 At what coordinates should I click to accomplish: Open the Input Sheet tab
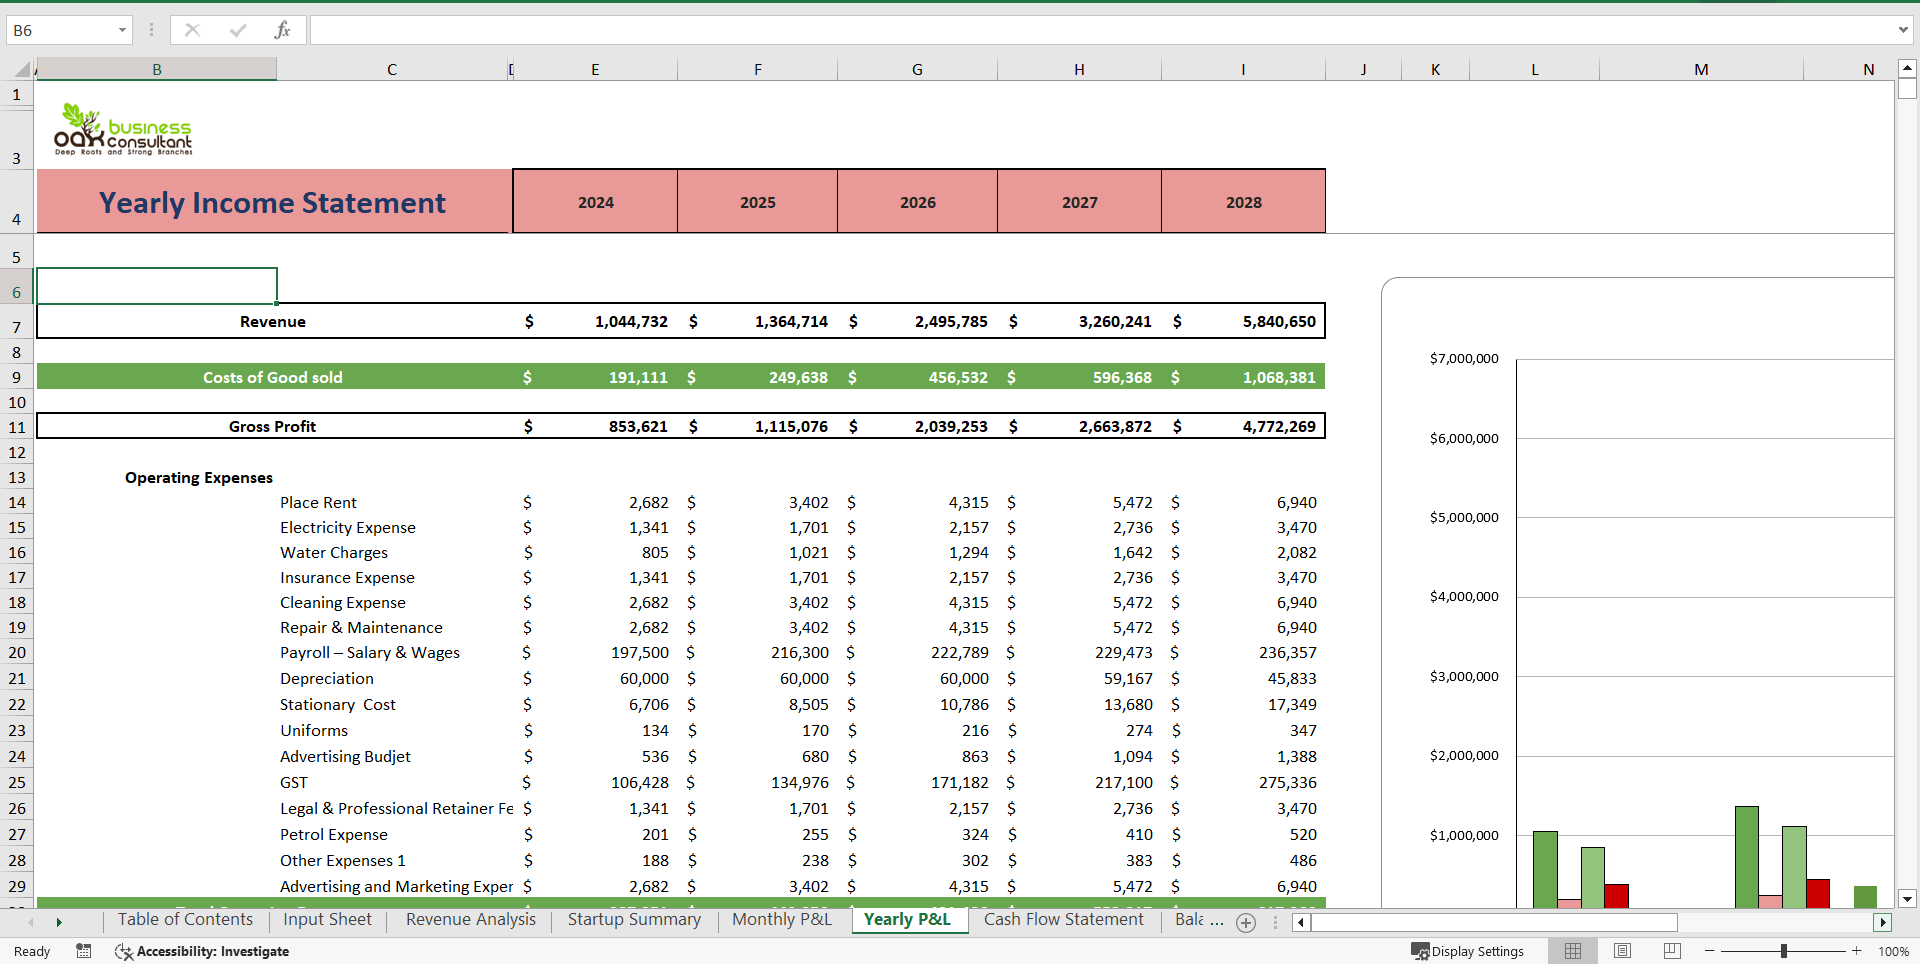coord(327,920)
